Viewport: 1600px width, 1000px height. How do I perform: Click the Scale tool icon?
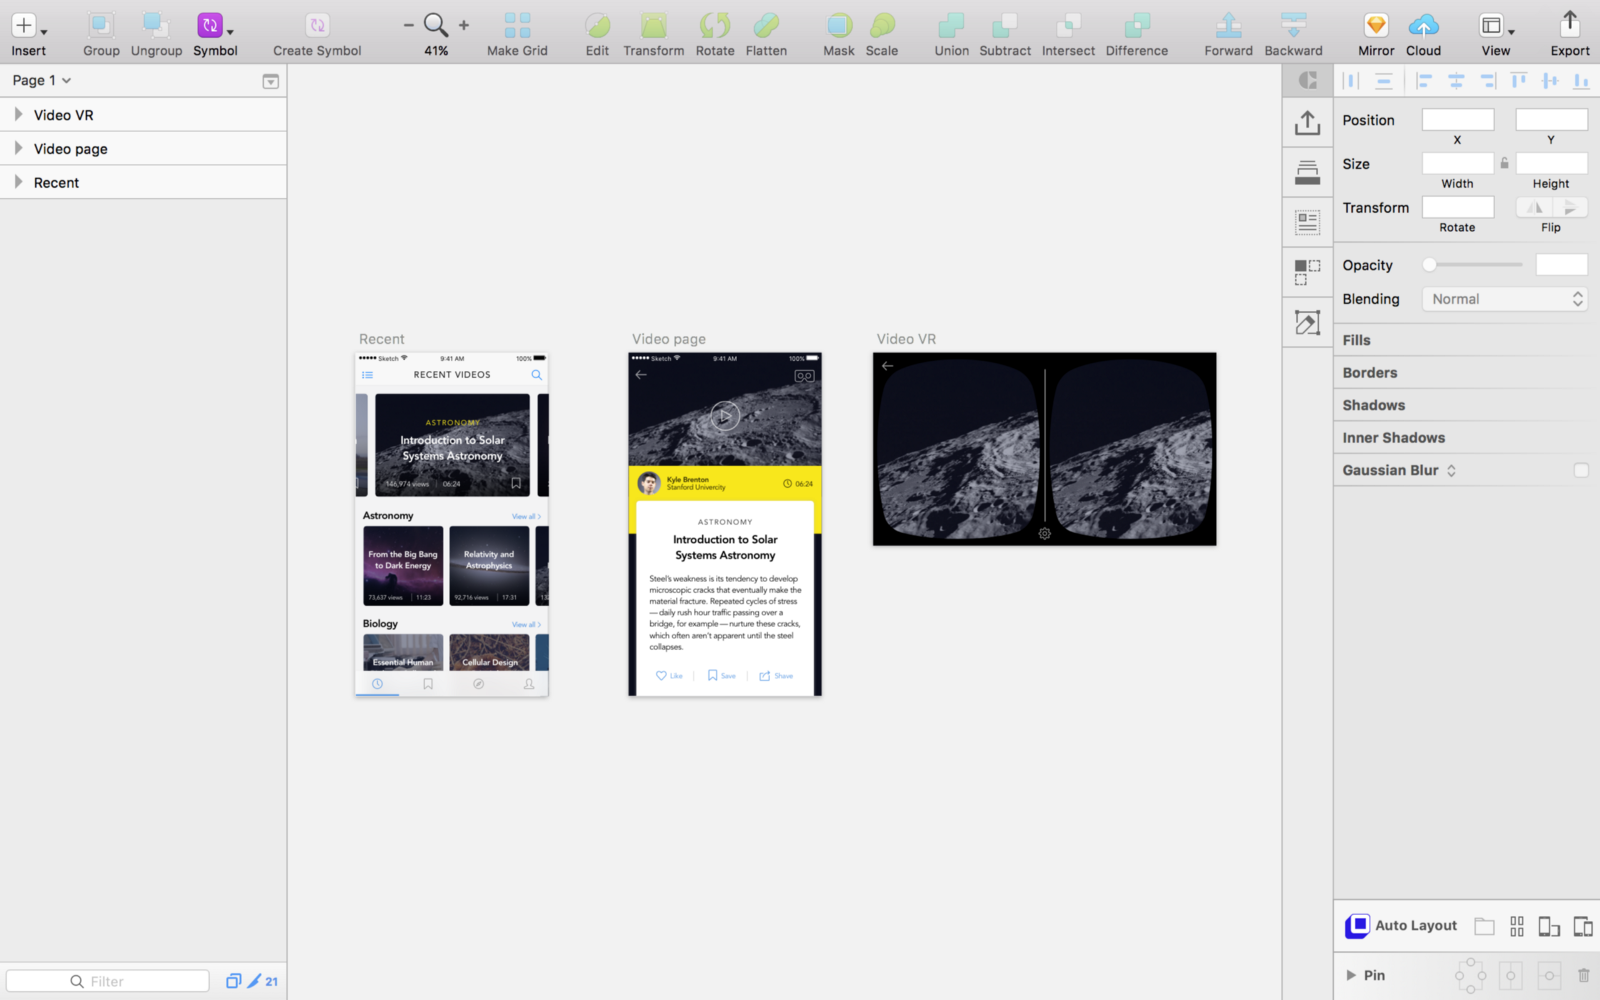point(881,25)
